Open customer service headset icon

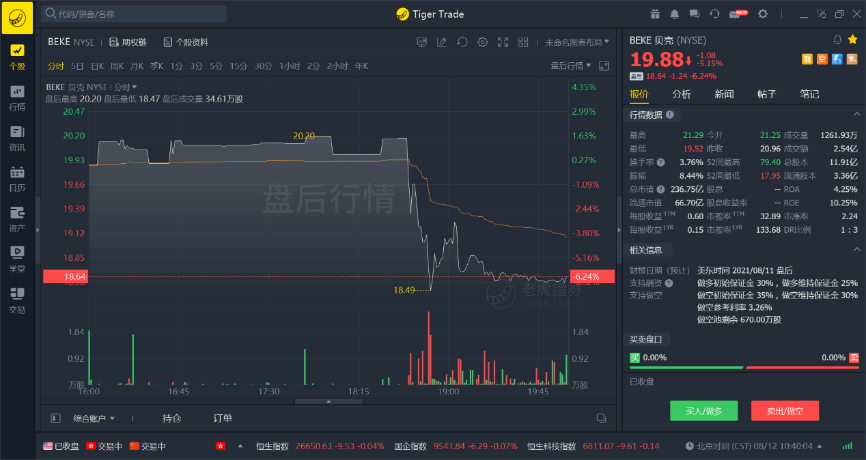coord(714,14)
